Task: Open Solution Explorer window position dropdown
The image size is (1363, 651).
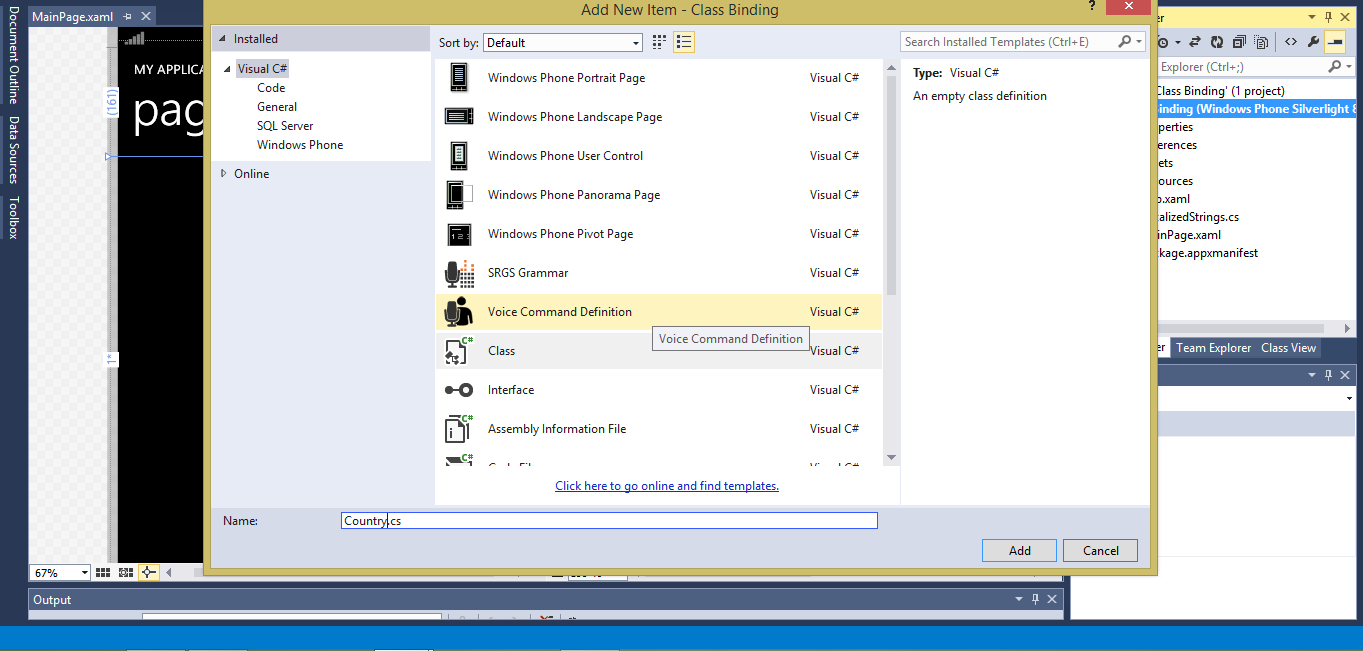Action: click(1313, 18)
